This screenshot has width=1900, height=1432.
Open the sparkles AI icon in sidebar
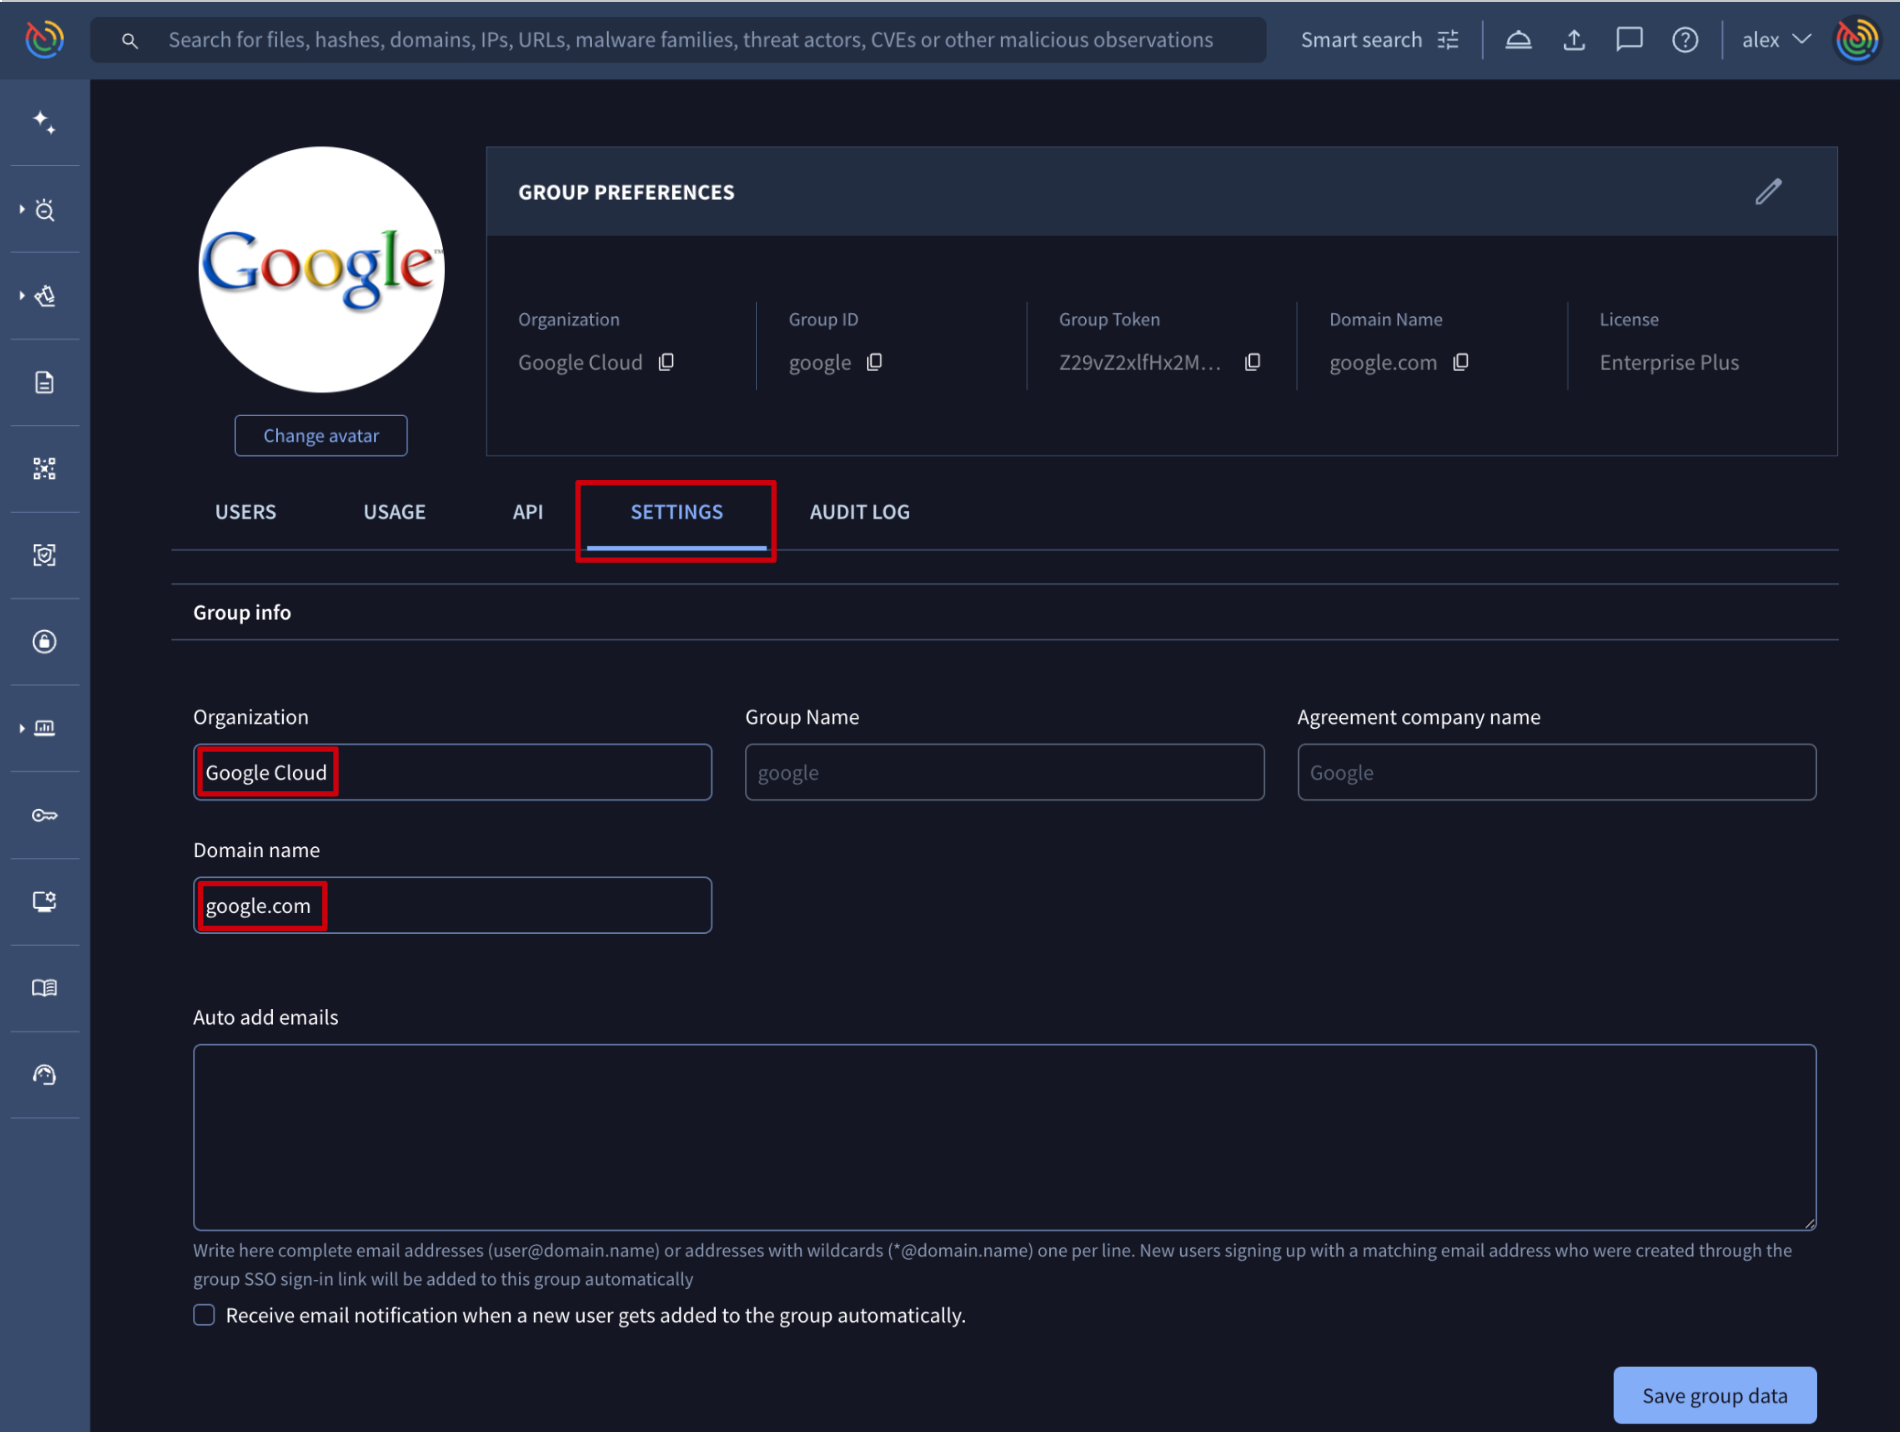click(x=44, y=123)
